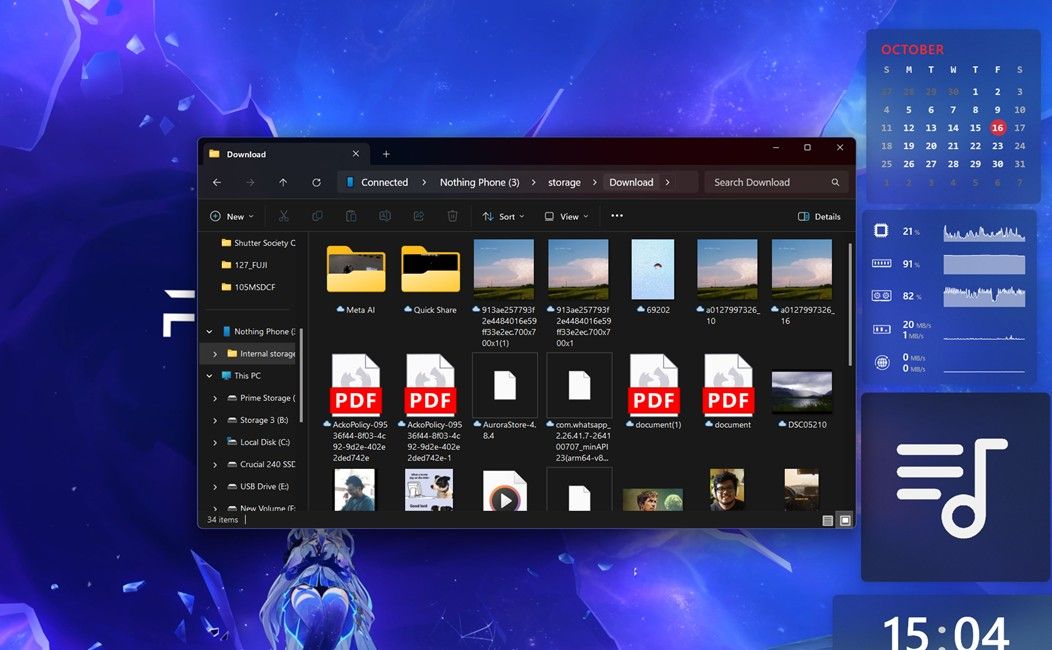Click the storage breadcrumb in address bar
The height and width of the screenshot is (650, 1052).
tap(564, 182)
